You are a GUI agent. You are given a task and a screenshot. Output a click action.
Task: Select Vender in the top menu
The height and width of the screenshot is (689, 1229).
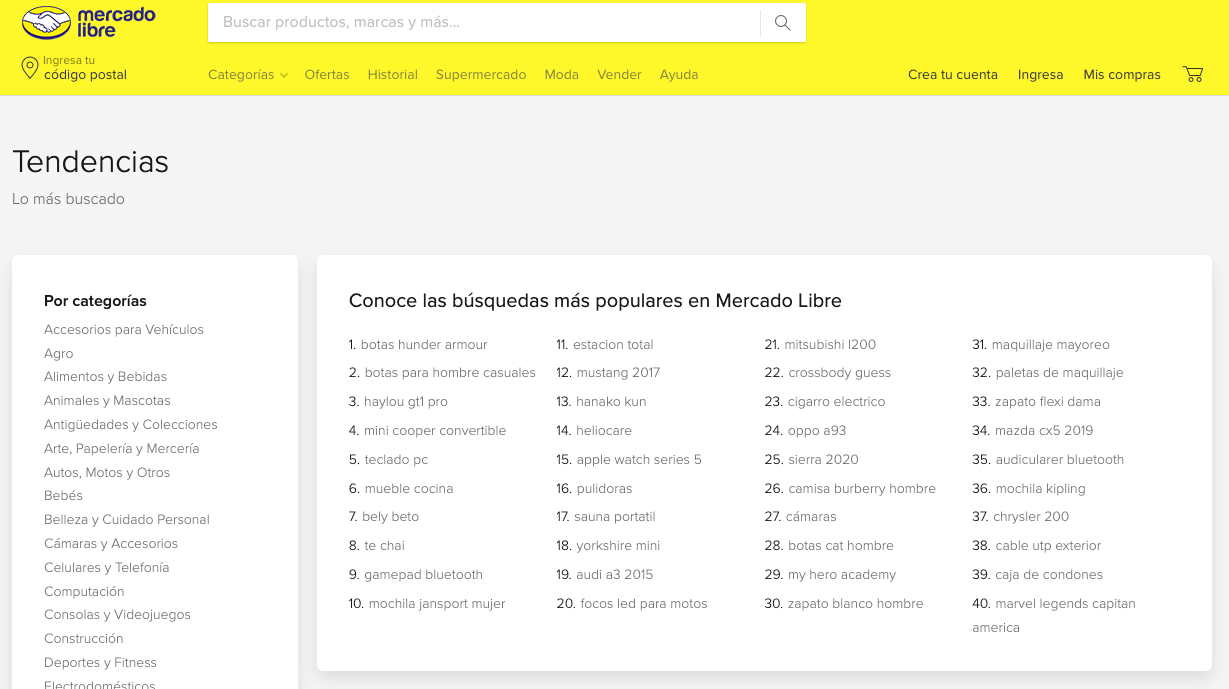tap(619, 75)
